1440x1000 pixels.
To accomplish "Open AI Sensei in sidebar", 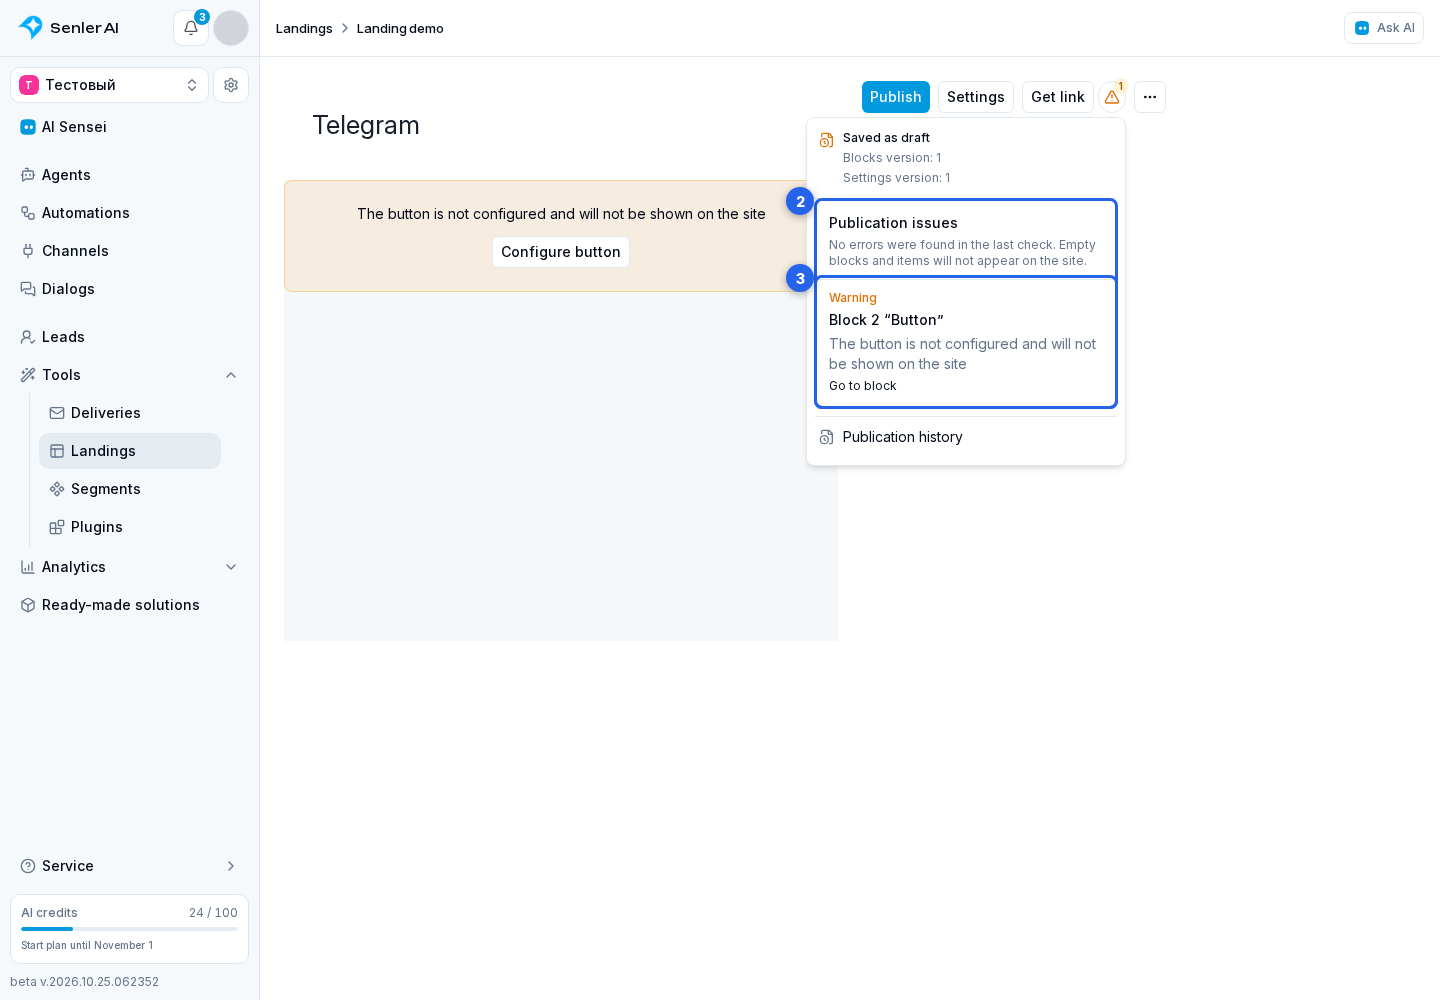I will click(x=129, y=127).
